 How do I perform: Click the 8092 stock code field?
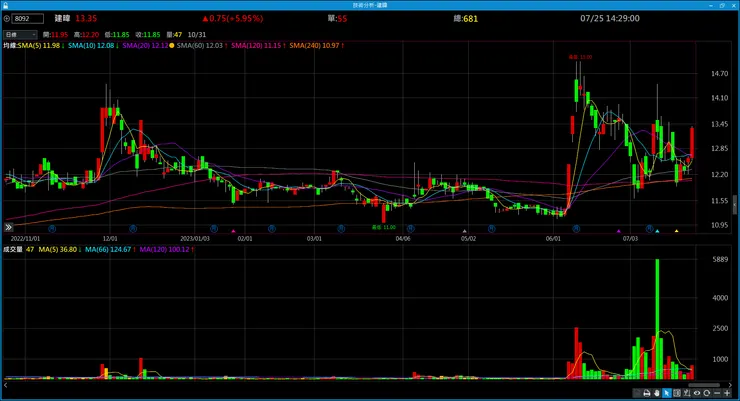click(28, 19)
